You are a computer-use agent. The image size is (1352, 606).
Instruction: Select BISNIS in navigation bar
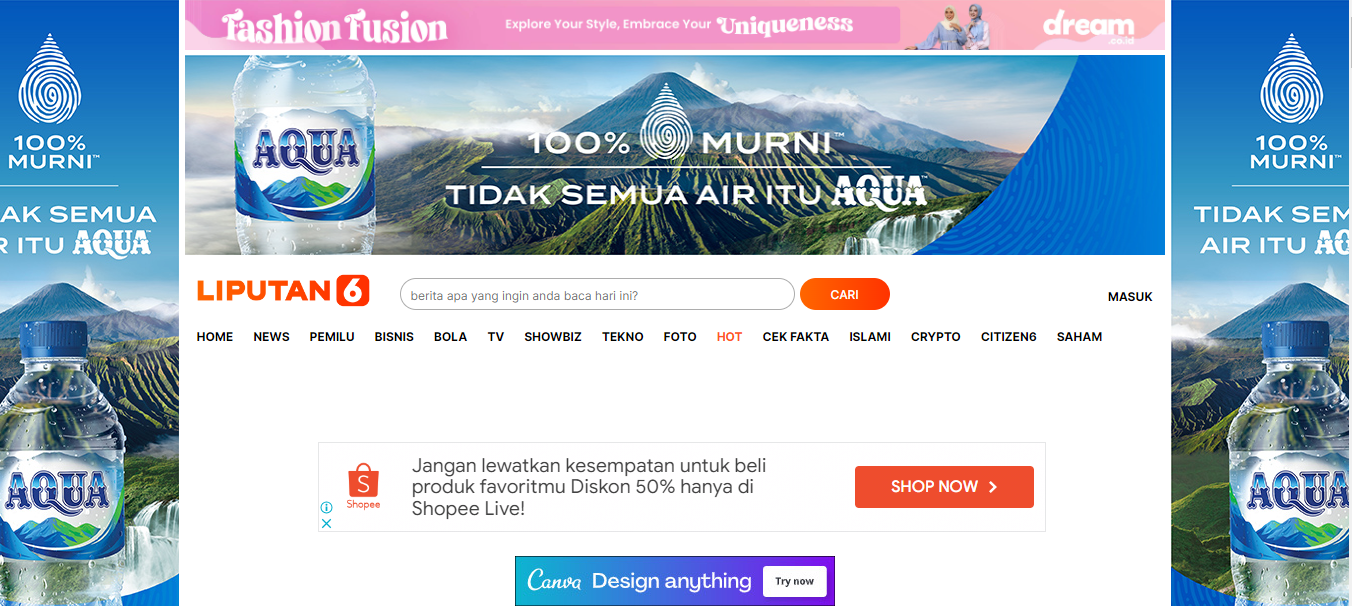(x=394, y=337)
